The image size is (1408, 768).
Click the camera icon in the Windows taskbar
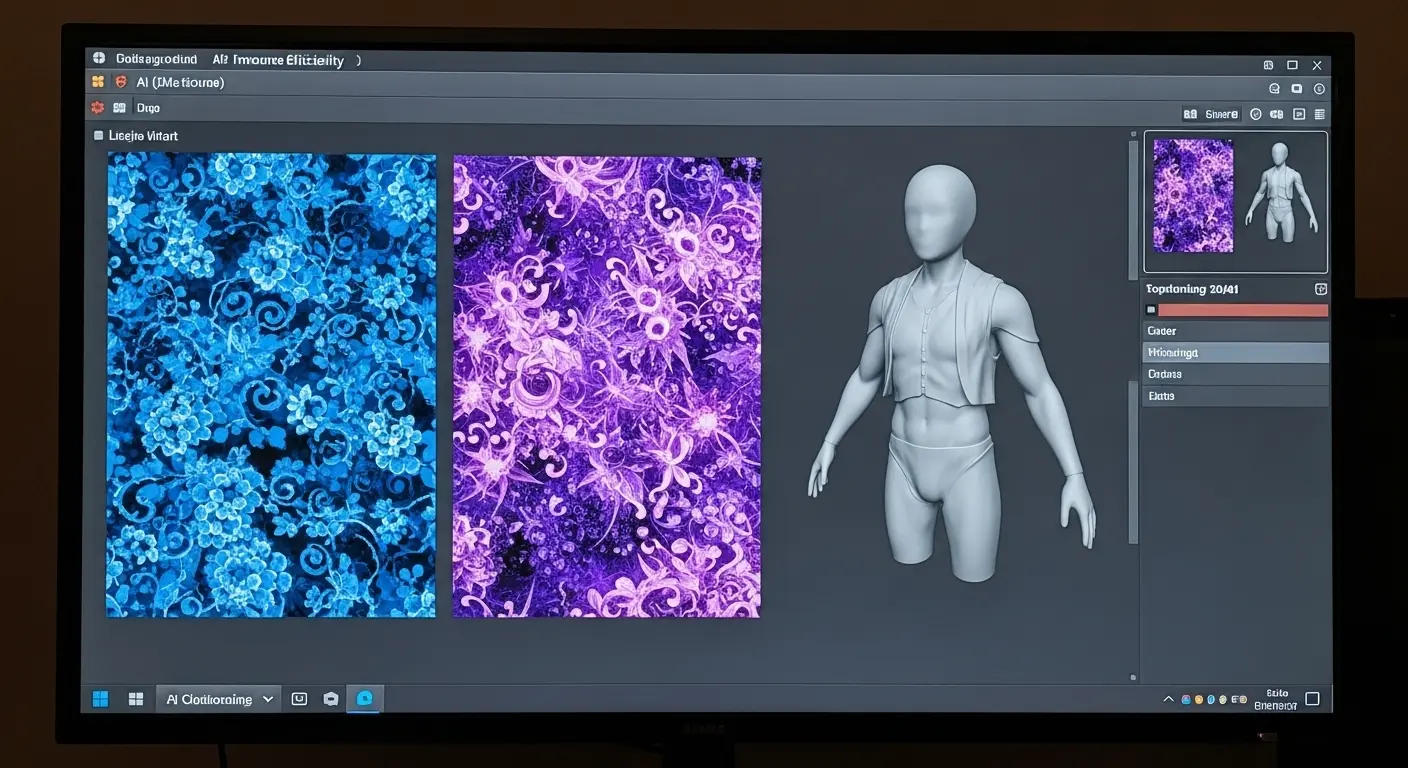pyautogui.click(x=331, y=698)
